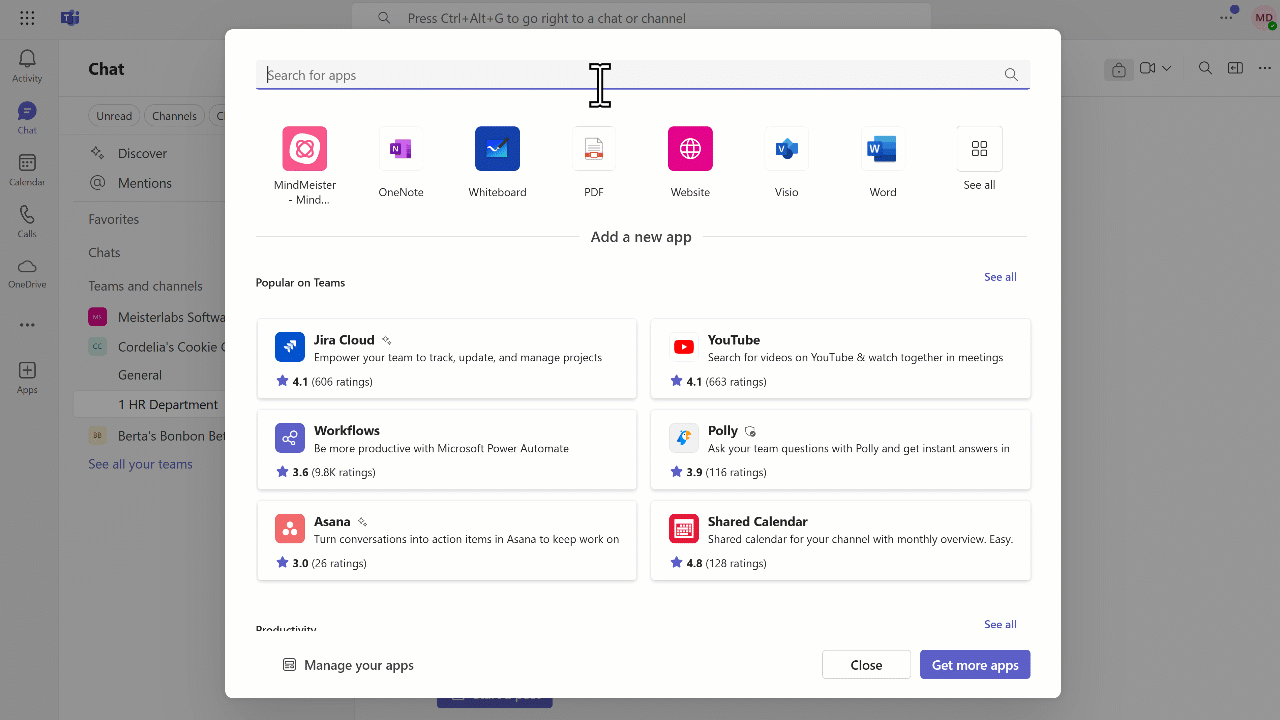Click the top Teams search bar
The image size is (1280, 720).
[641, 18]
